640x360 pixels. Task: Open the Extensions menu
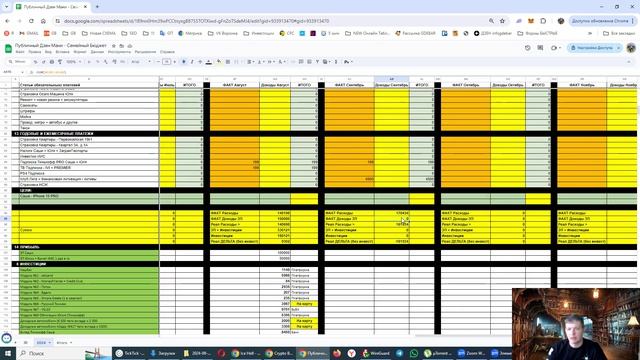click(x=145, y=52)
